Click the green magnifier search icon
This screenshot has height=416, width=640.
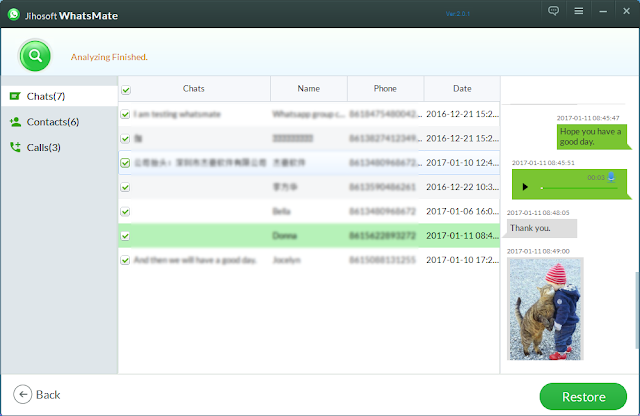35,56
